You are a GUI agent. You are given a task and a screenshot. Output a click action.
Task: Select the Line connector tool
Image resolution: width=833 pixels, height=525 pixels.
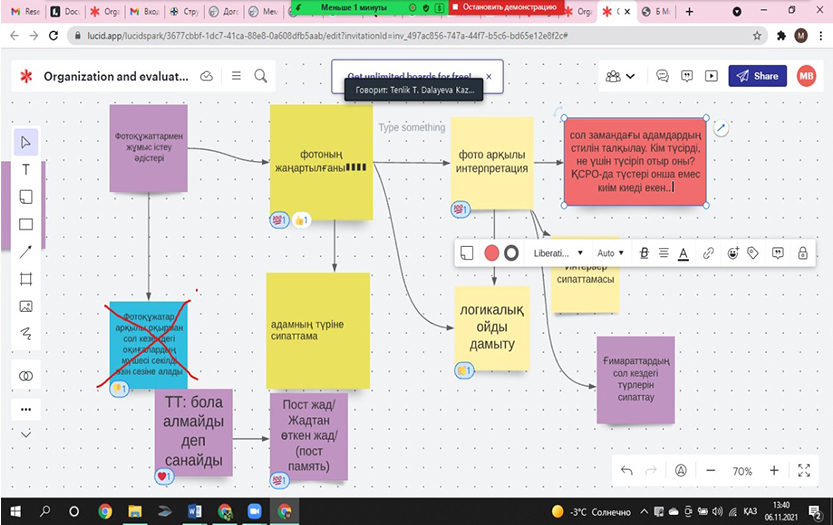[x=26, y=251]
